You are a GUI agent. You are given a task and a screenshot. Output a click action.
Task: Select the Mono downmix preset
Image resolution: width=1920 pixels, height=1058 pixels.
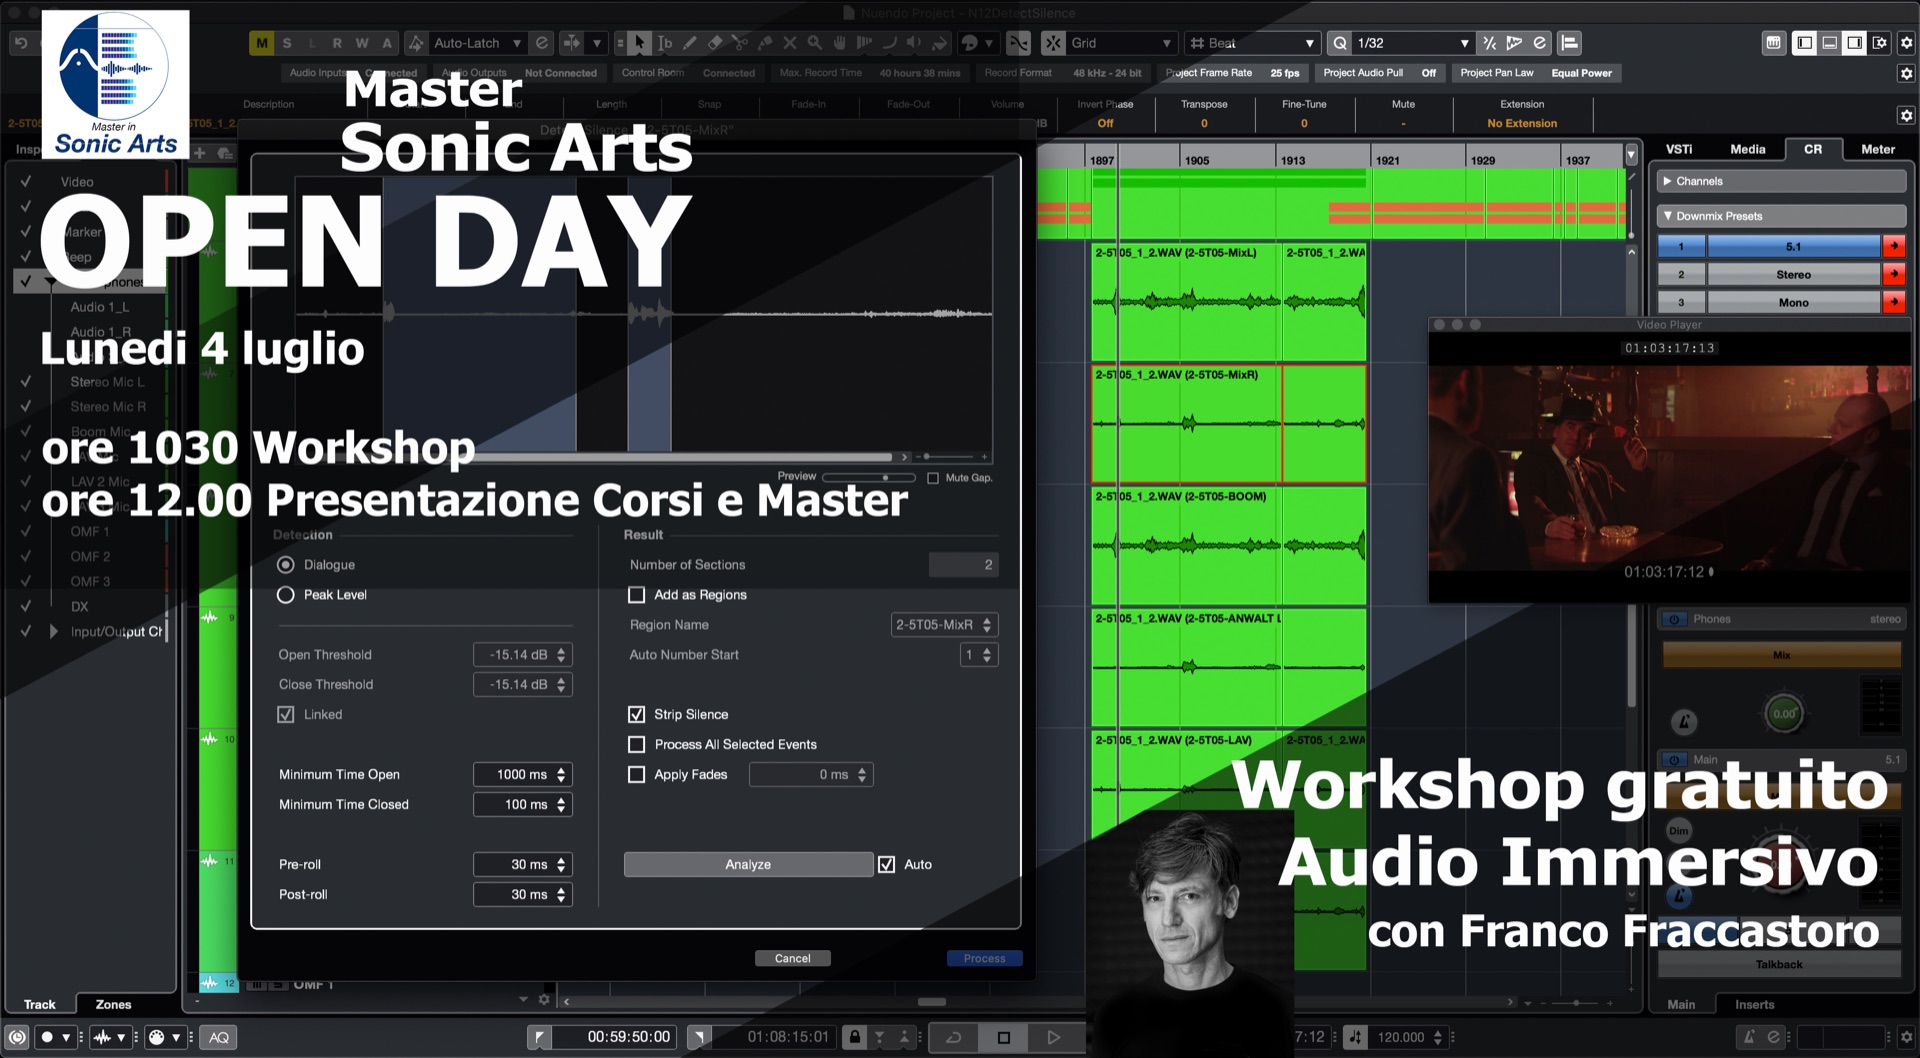point(1793,302)
